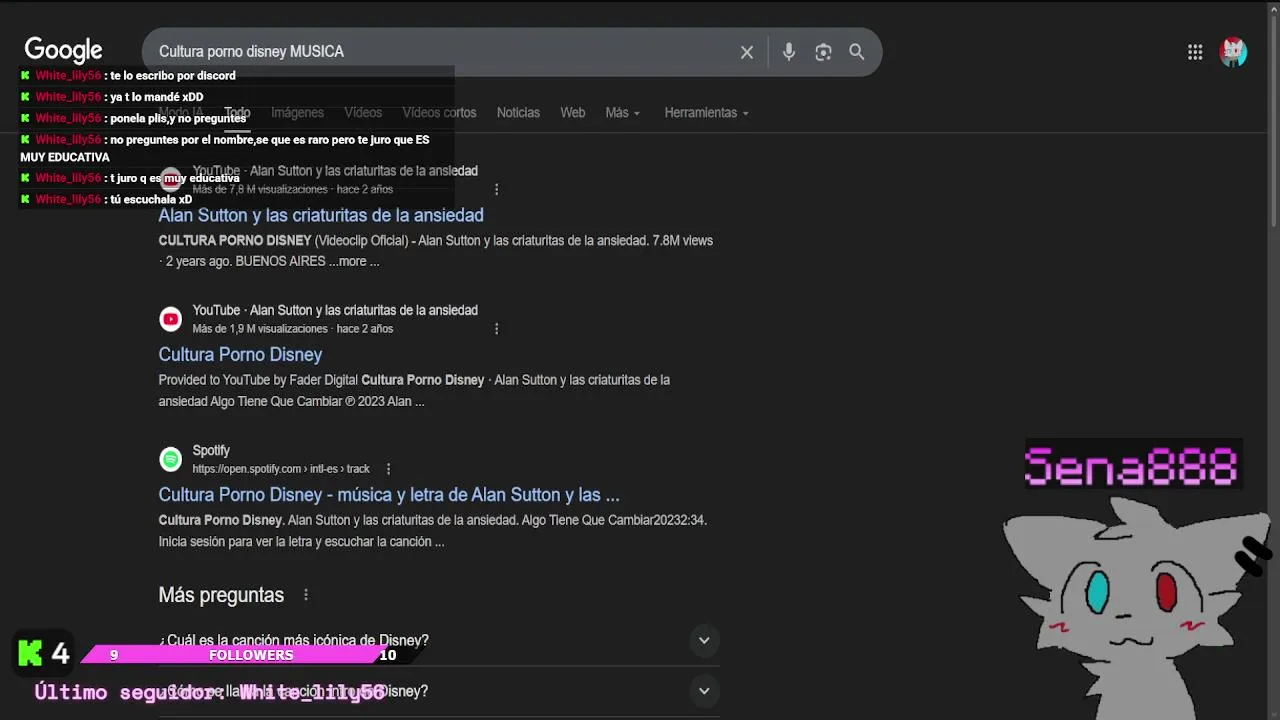Switch to the Vídeos tab
1280x720 pixels.
click(363, 113)
